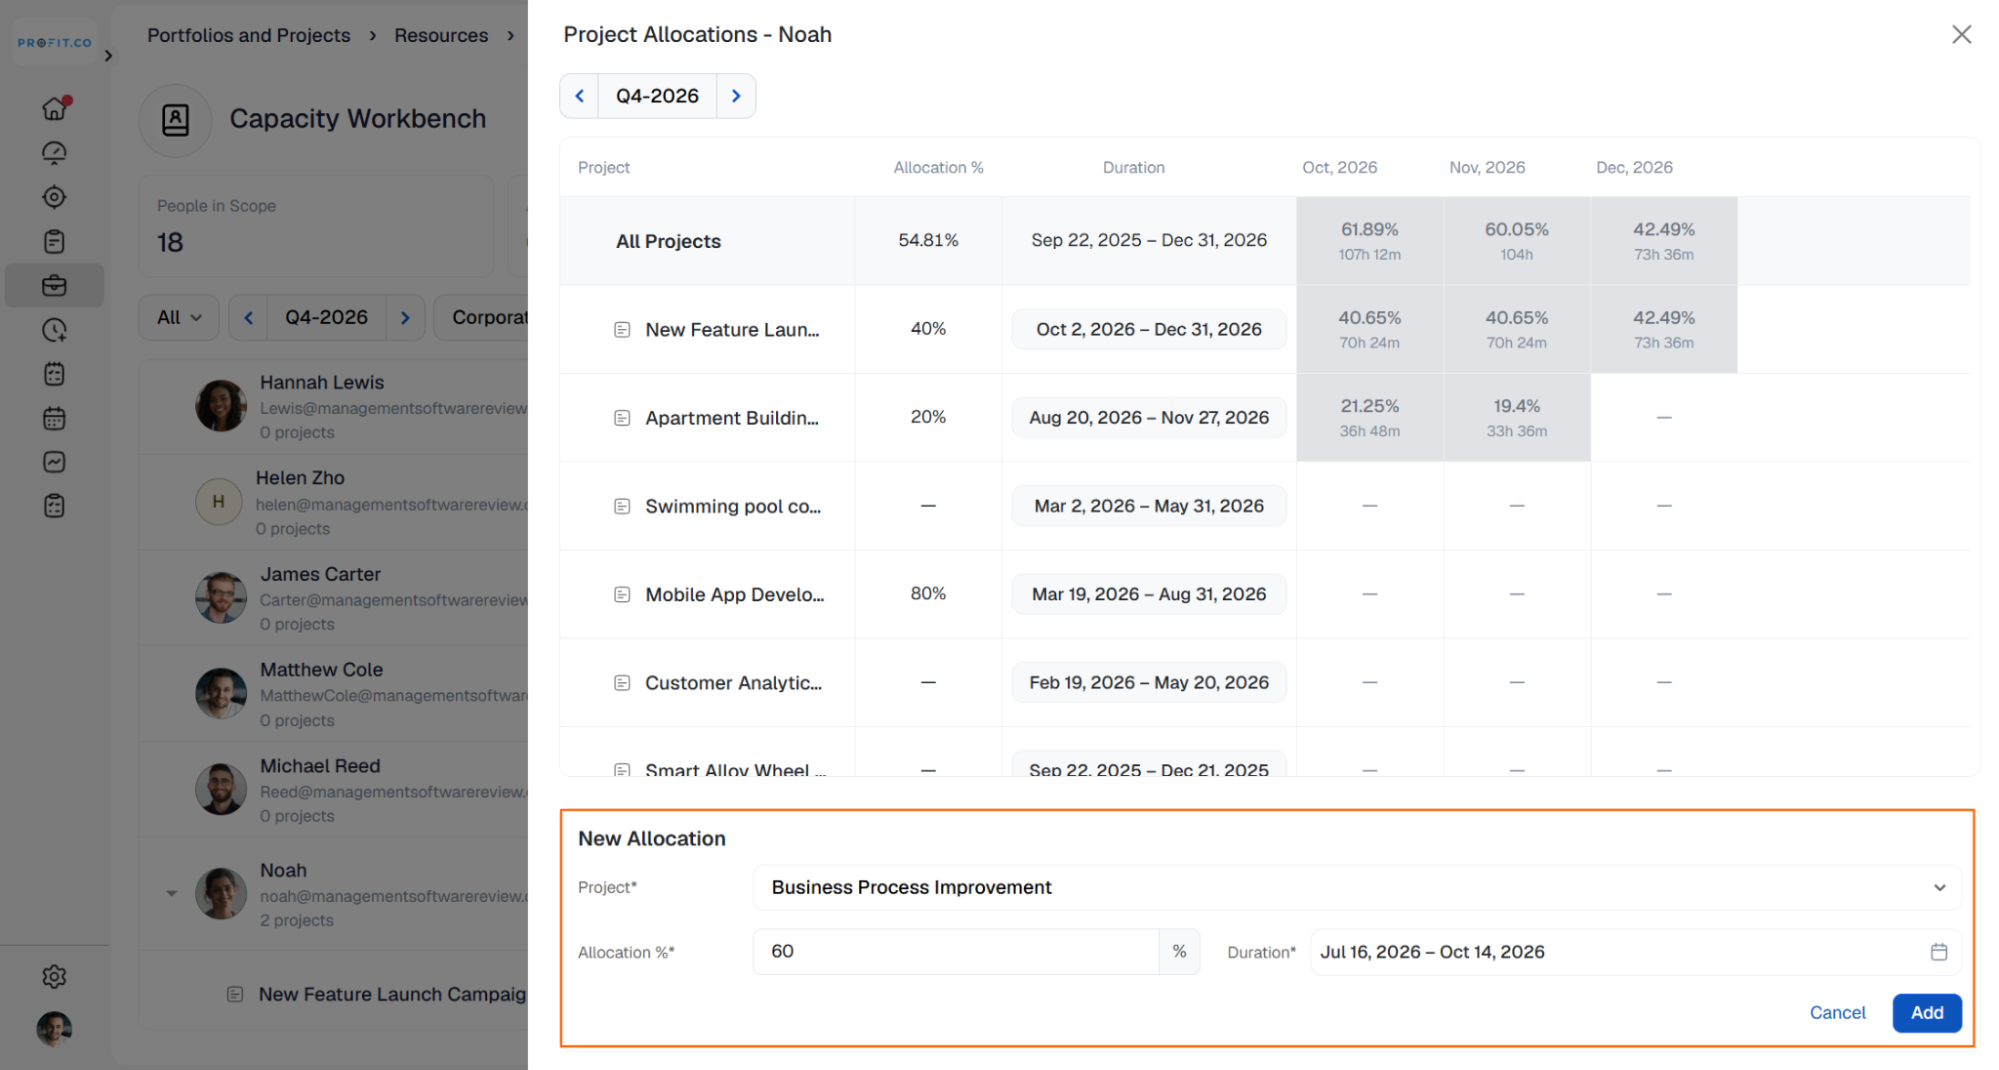
Task: Open the target goals icon in sidebar
Action: click(x=54, y=197)
